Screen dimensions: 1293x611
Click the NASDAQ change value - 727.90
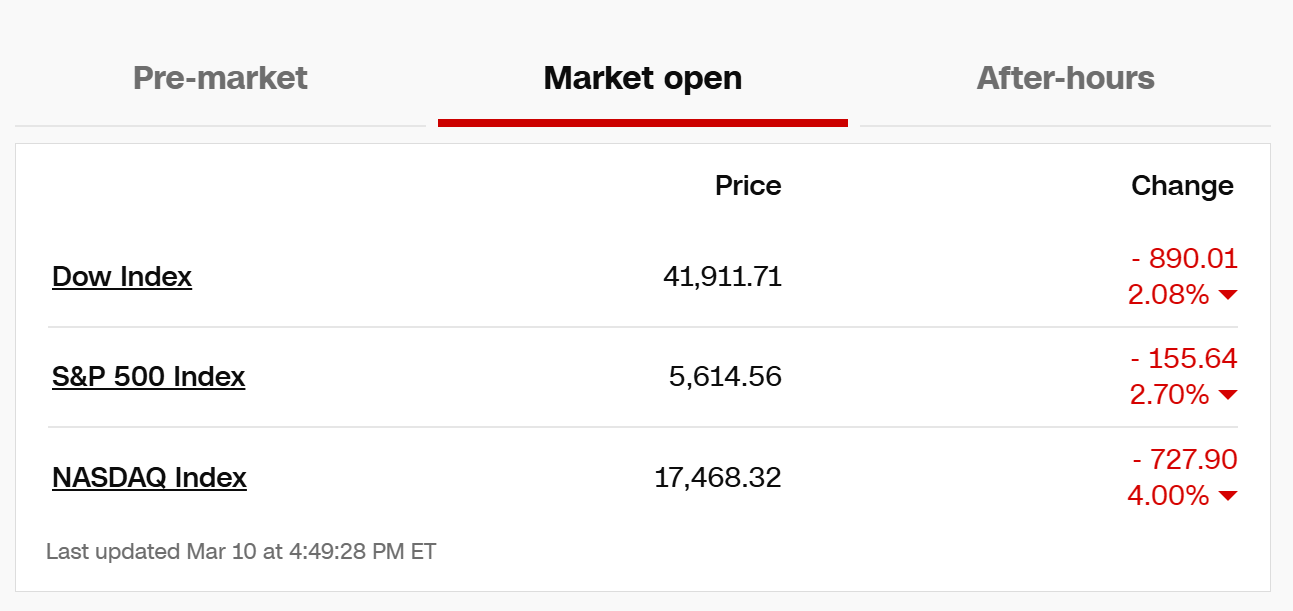click(x=1184, y=460)
